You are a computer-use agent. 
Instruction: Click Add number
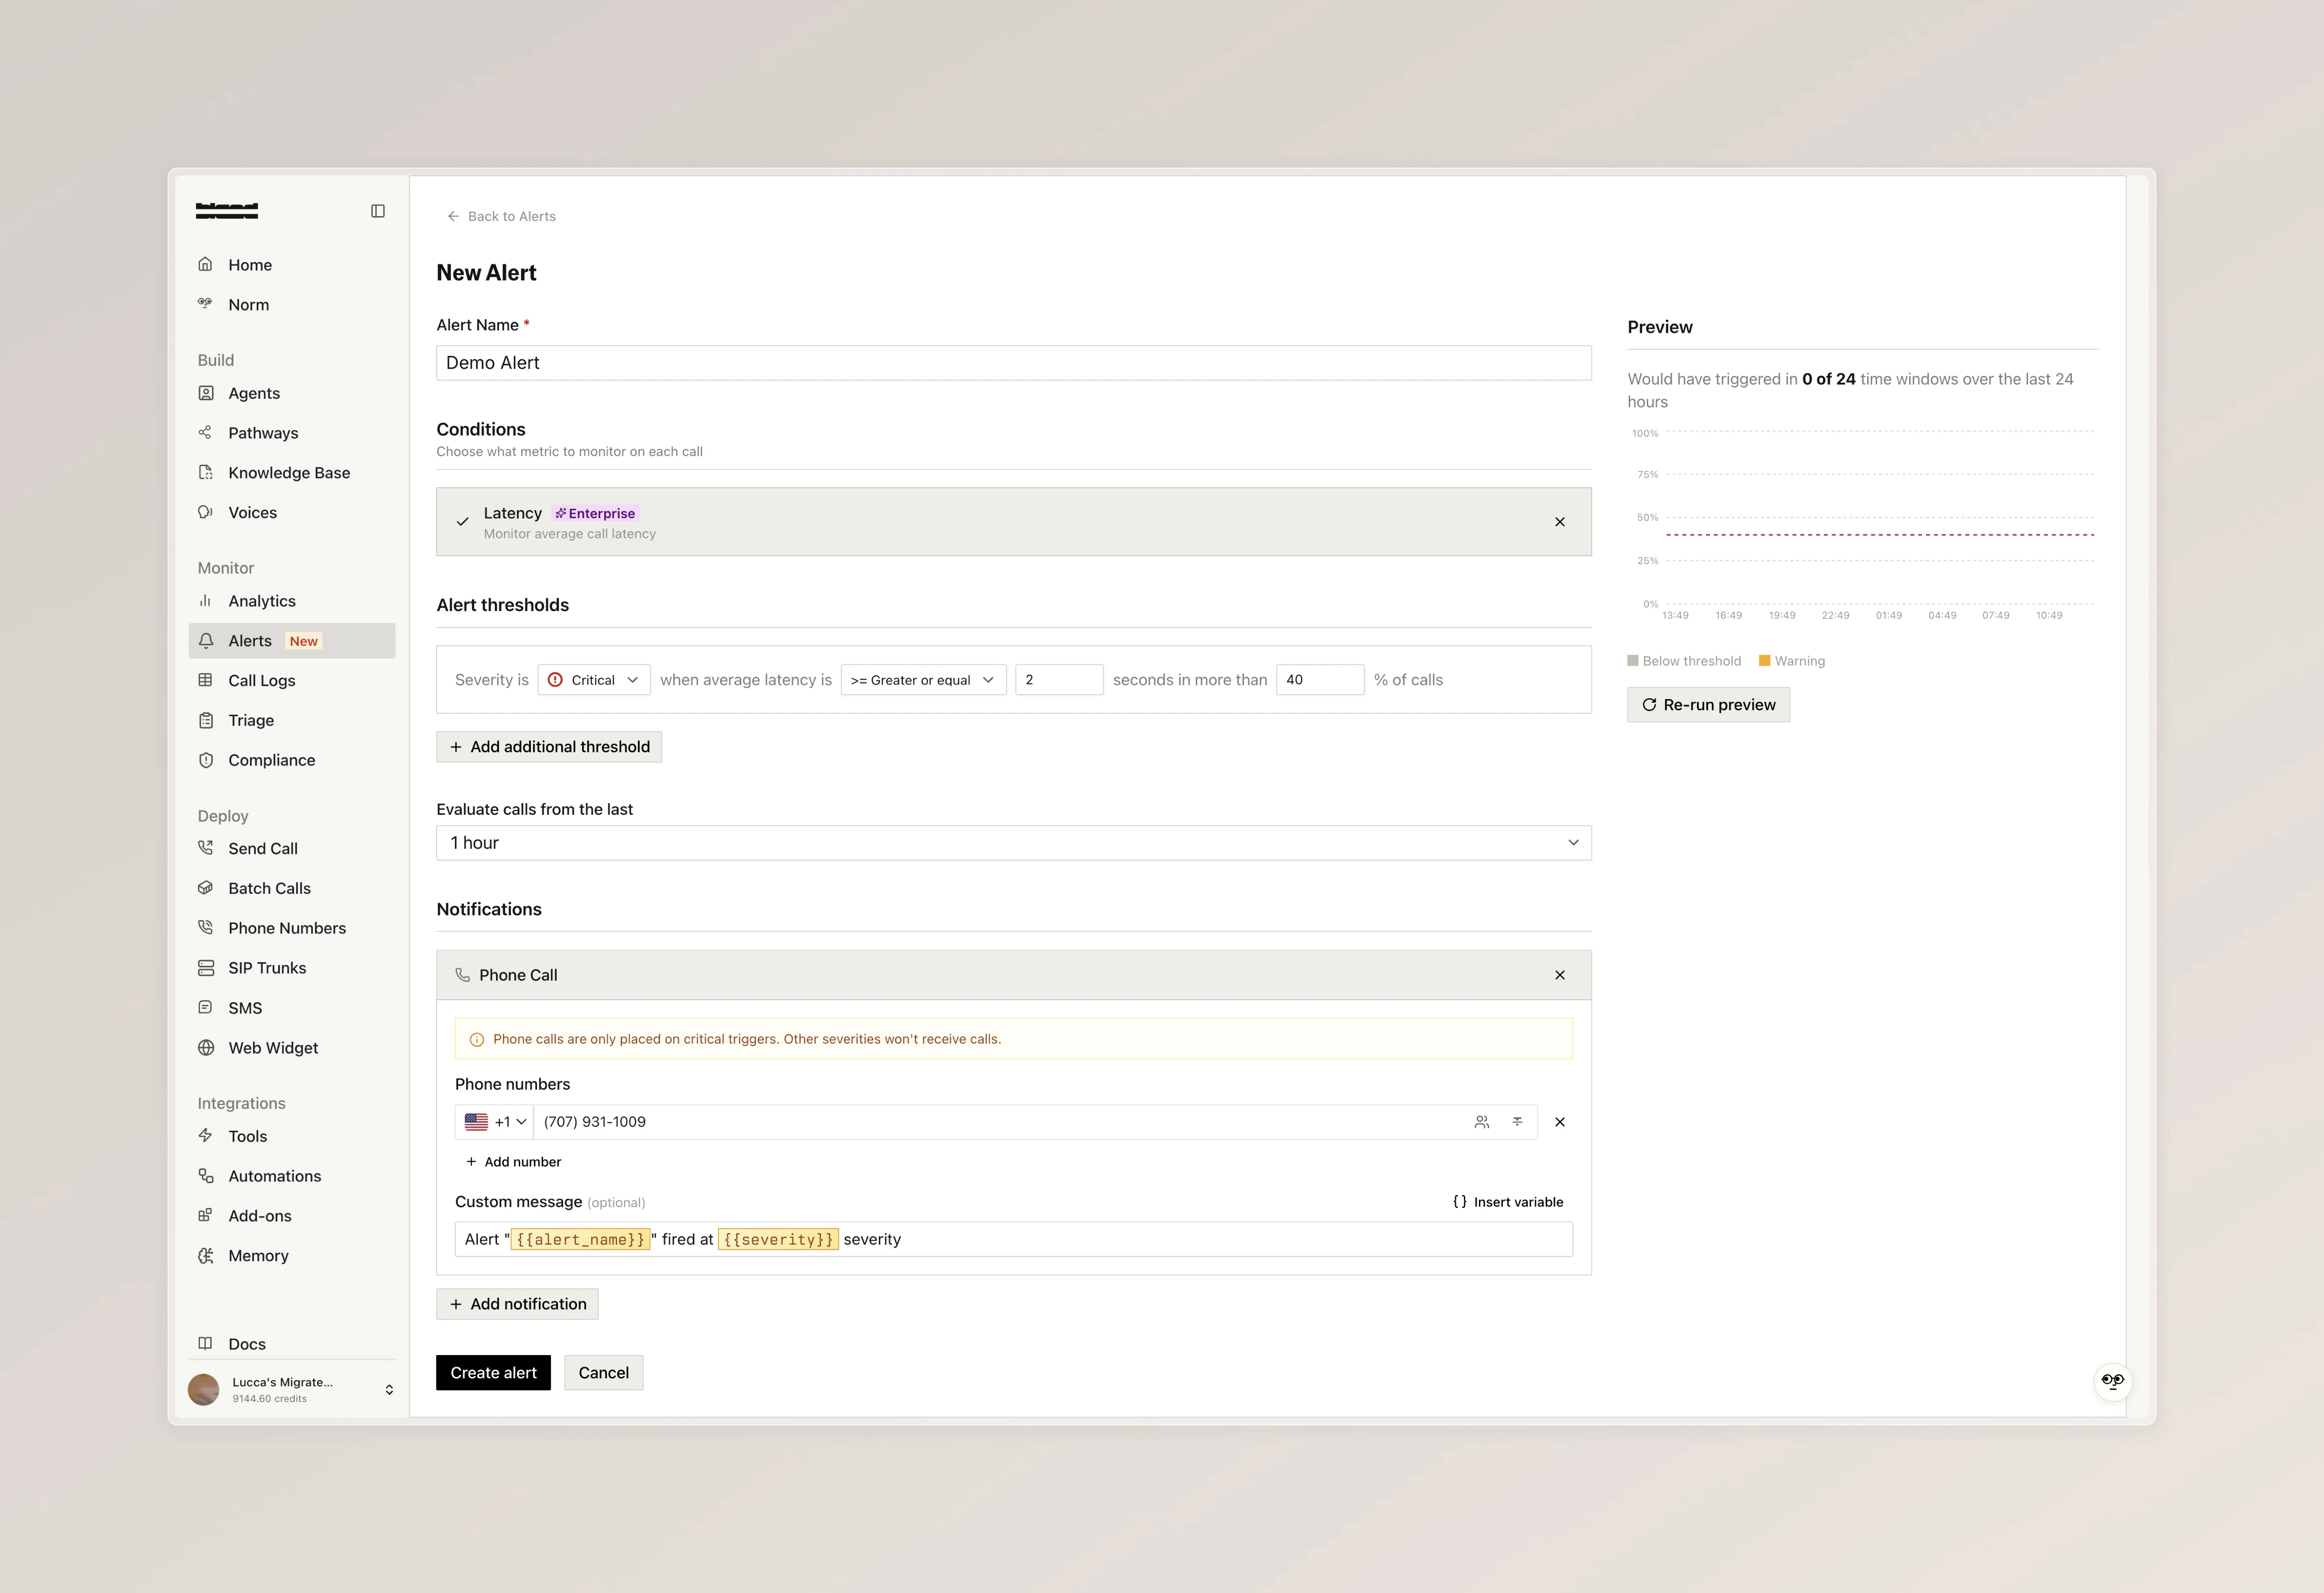coord(513,1162)
